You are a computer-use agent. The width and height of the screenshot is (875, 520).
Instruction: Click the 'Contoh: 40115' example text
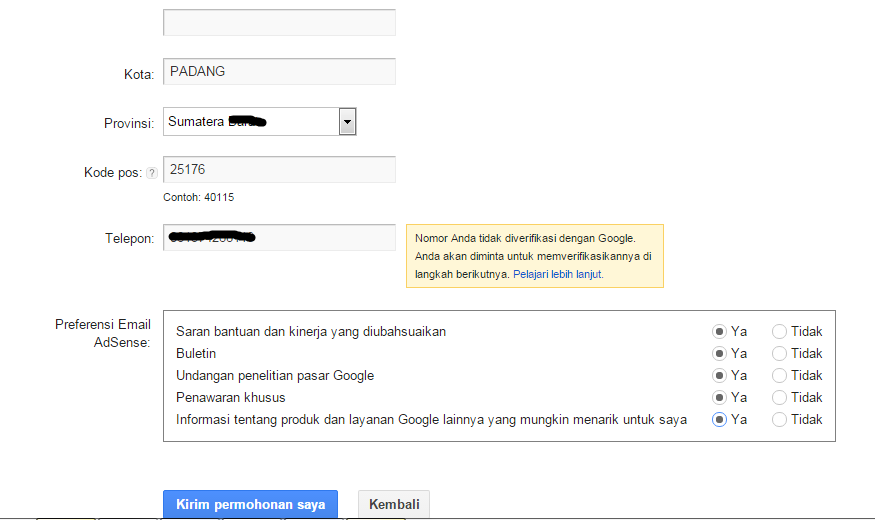pyautogui.click(x=199, y=198)
